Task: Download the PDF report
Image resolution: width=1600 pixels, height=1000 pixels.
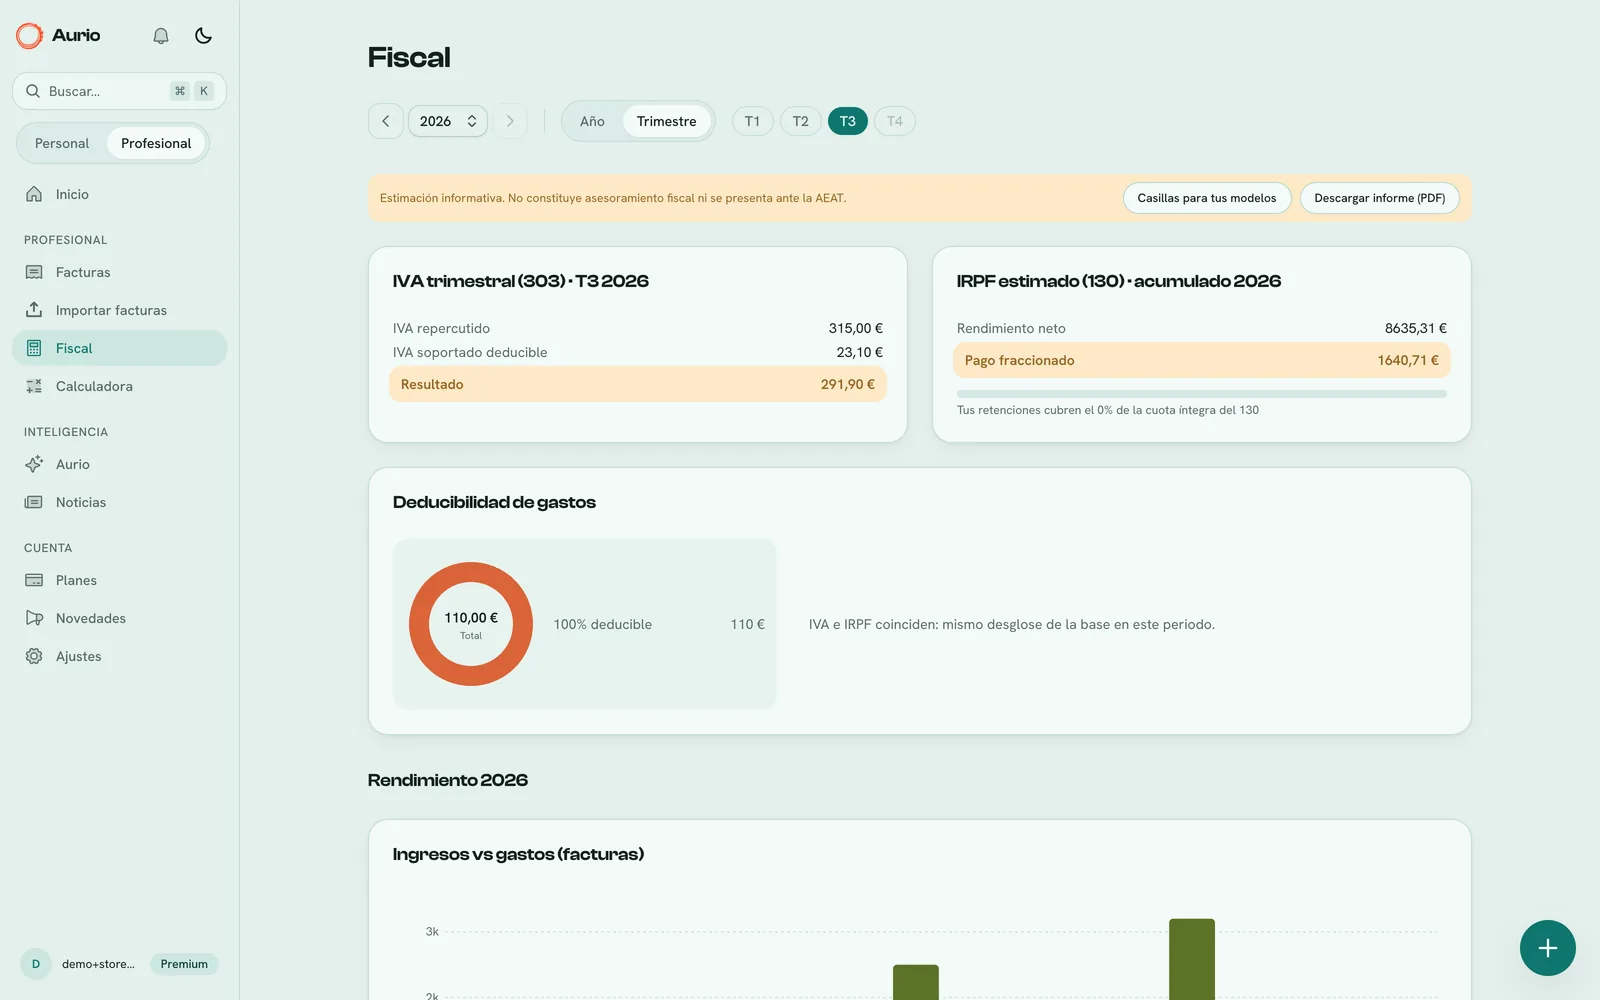Action: point(1380,198)
